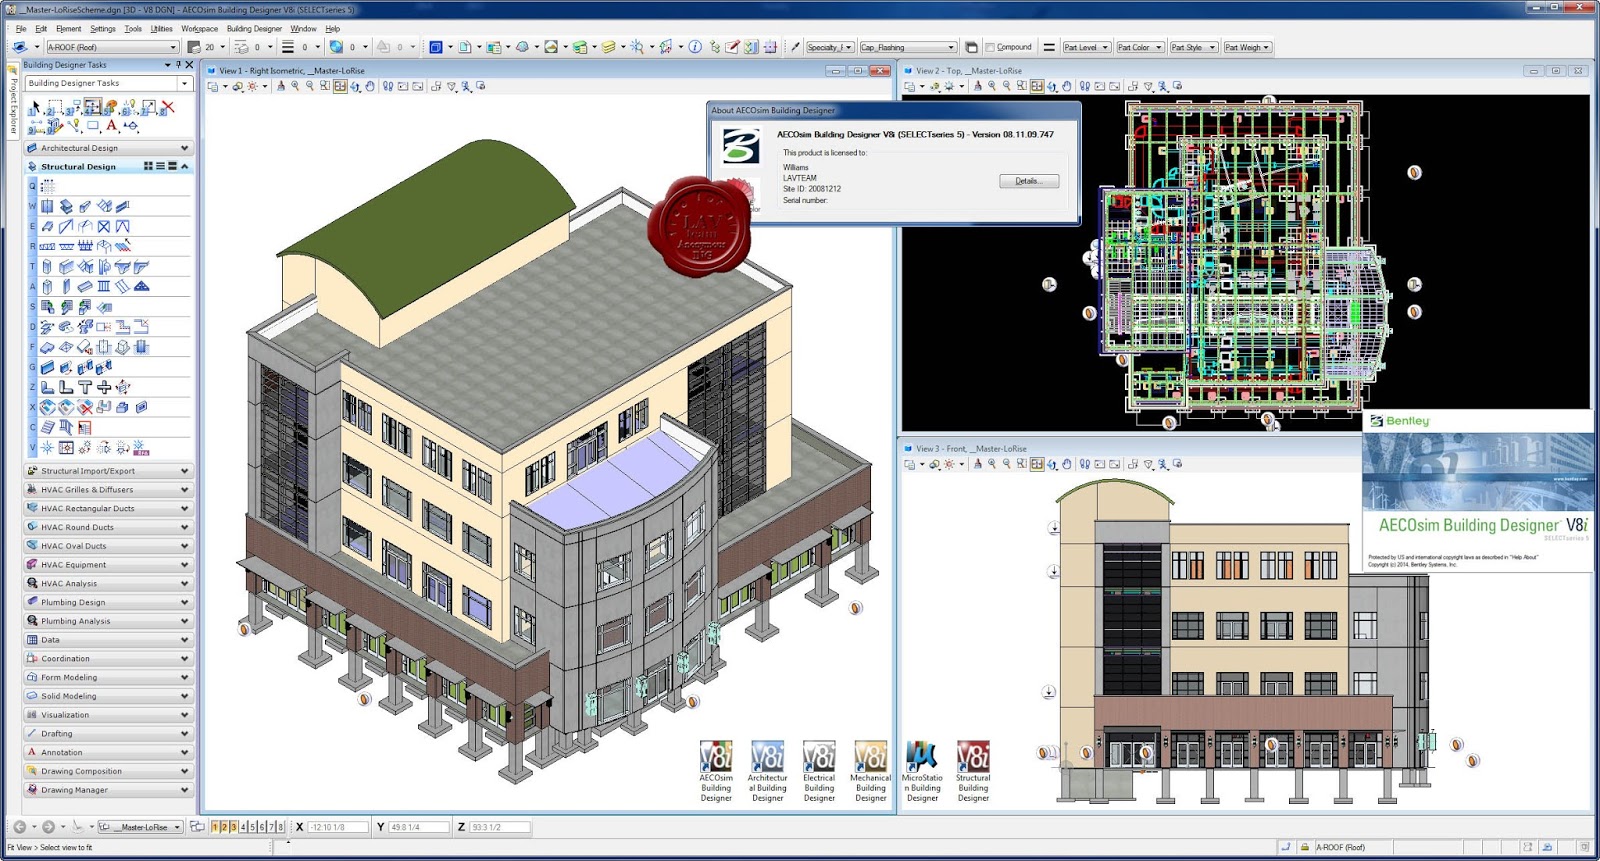Click the Y coordinate input field
1600x861 pixels.
click(419, 827)
